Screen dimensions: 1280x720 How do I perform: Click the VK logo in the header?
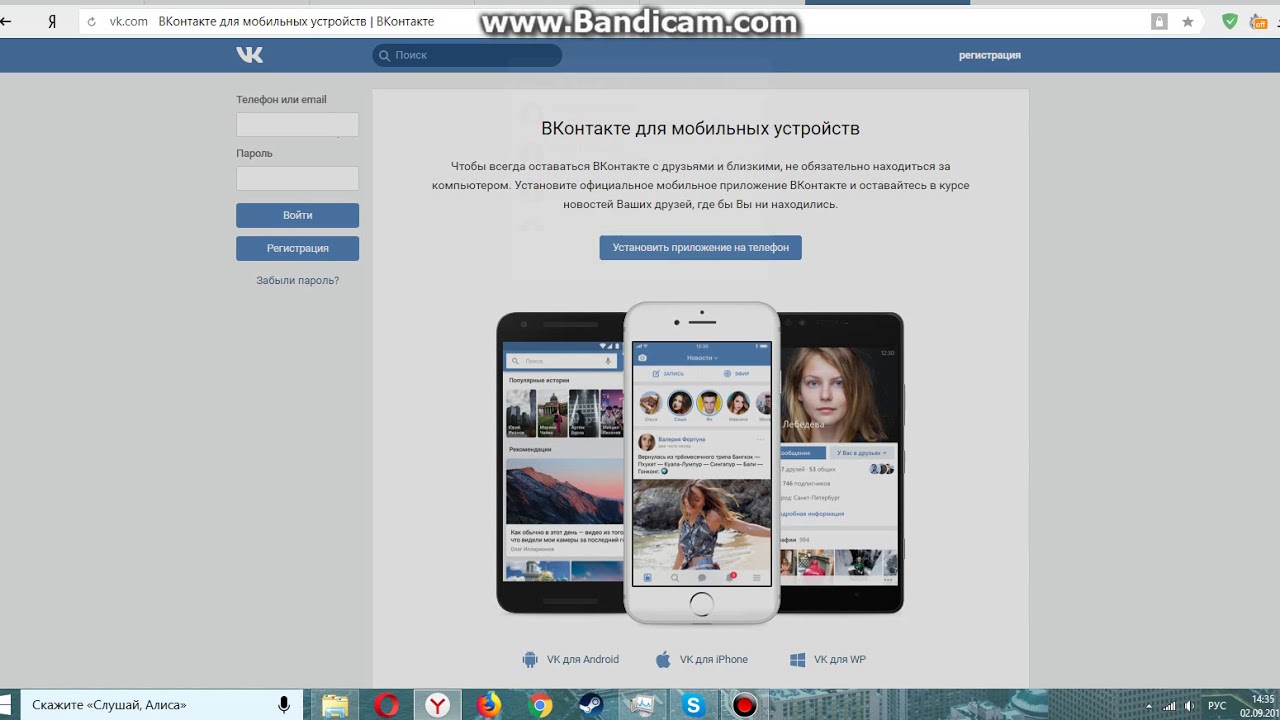pos(250,55)
